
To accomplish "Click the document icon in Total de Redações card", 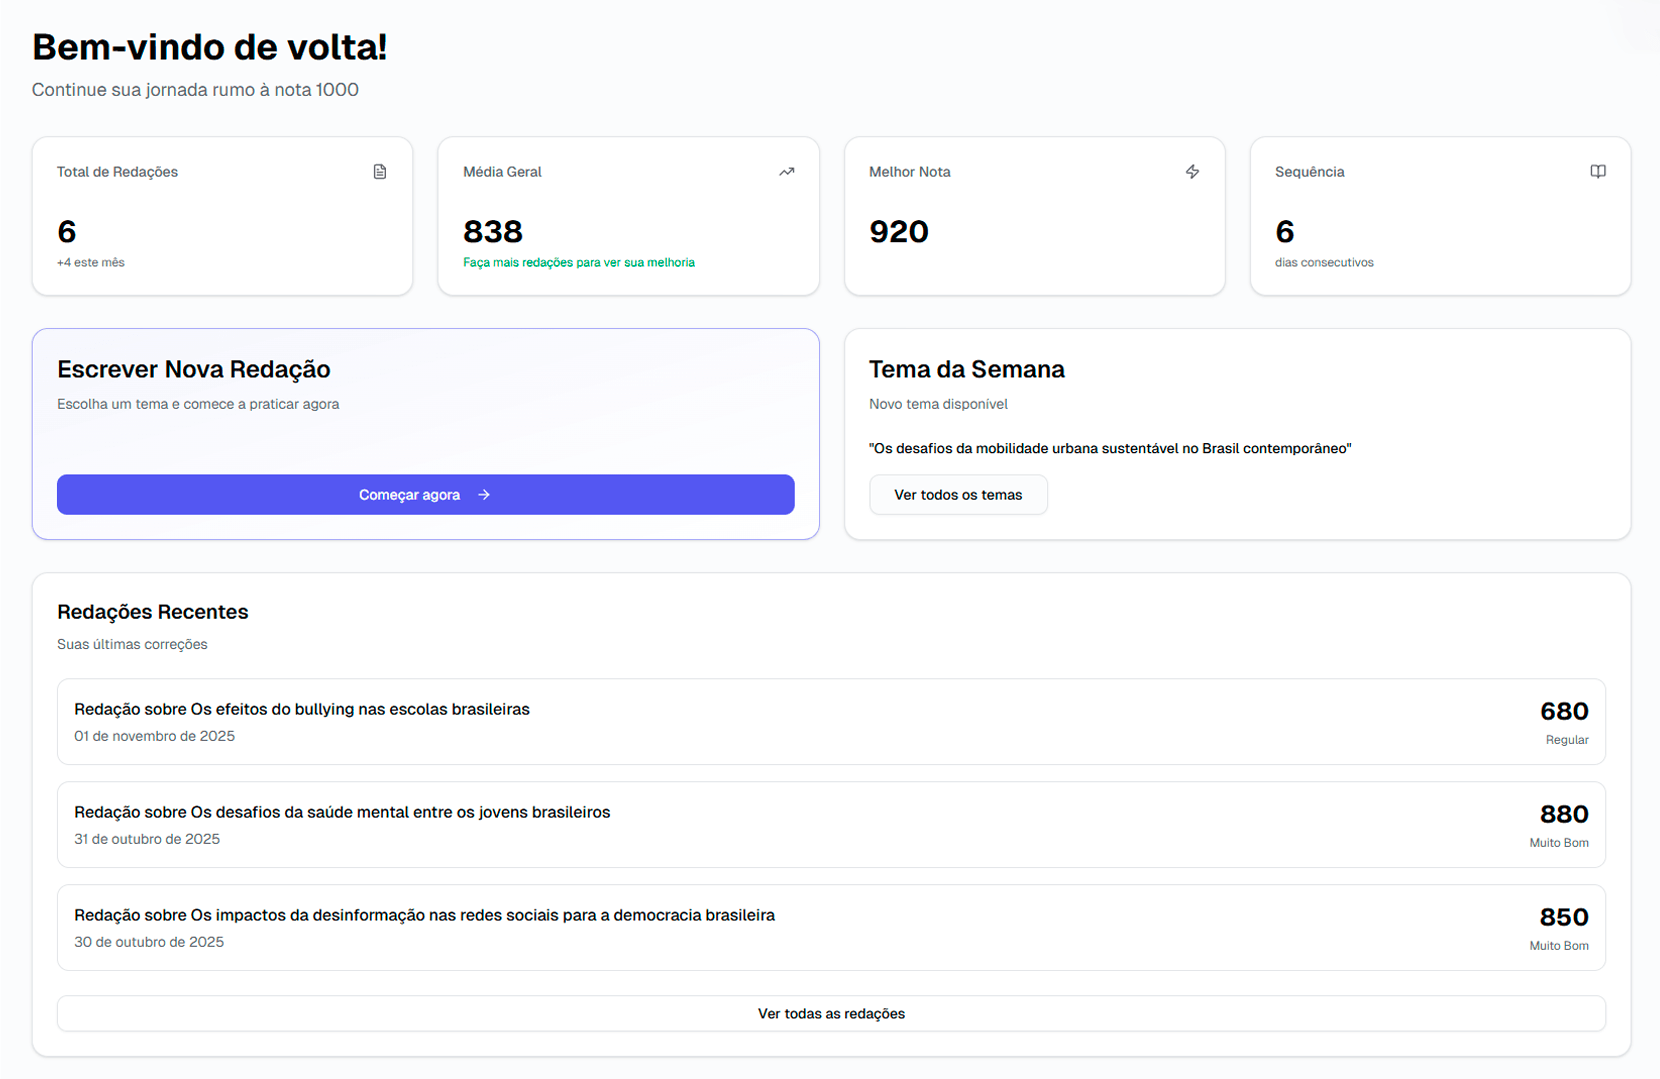I will click(380, 172).
